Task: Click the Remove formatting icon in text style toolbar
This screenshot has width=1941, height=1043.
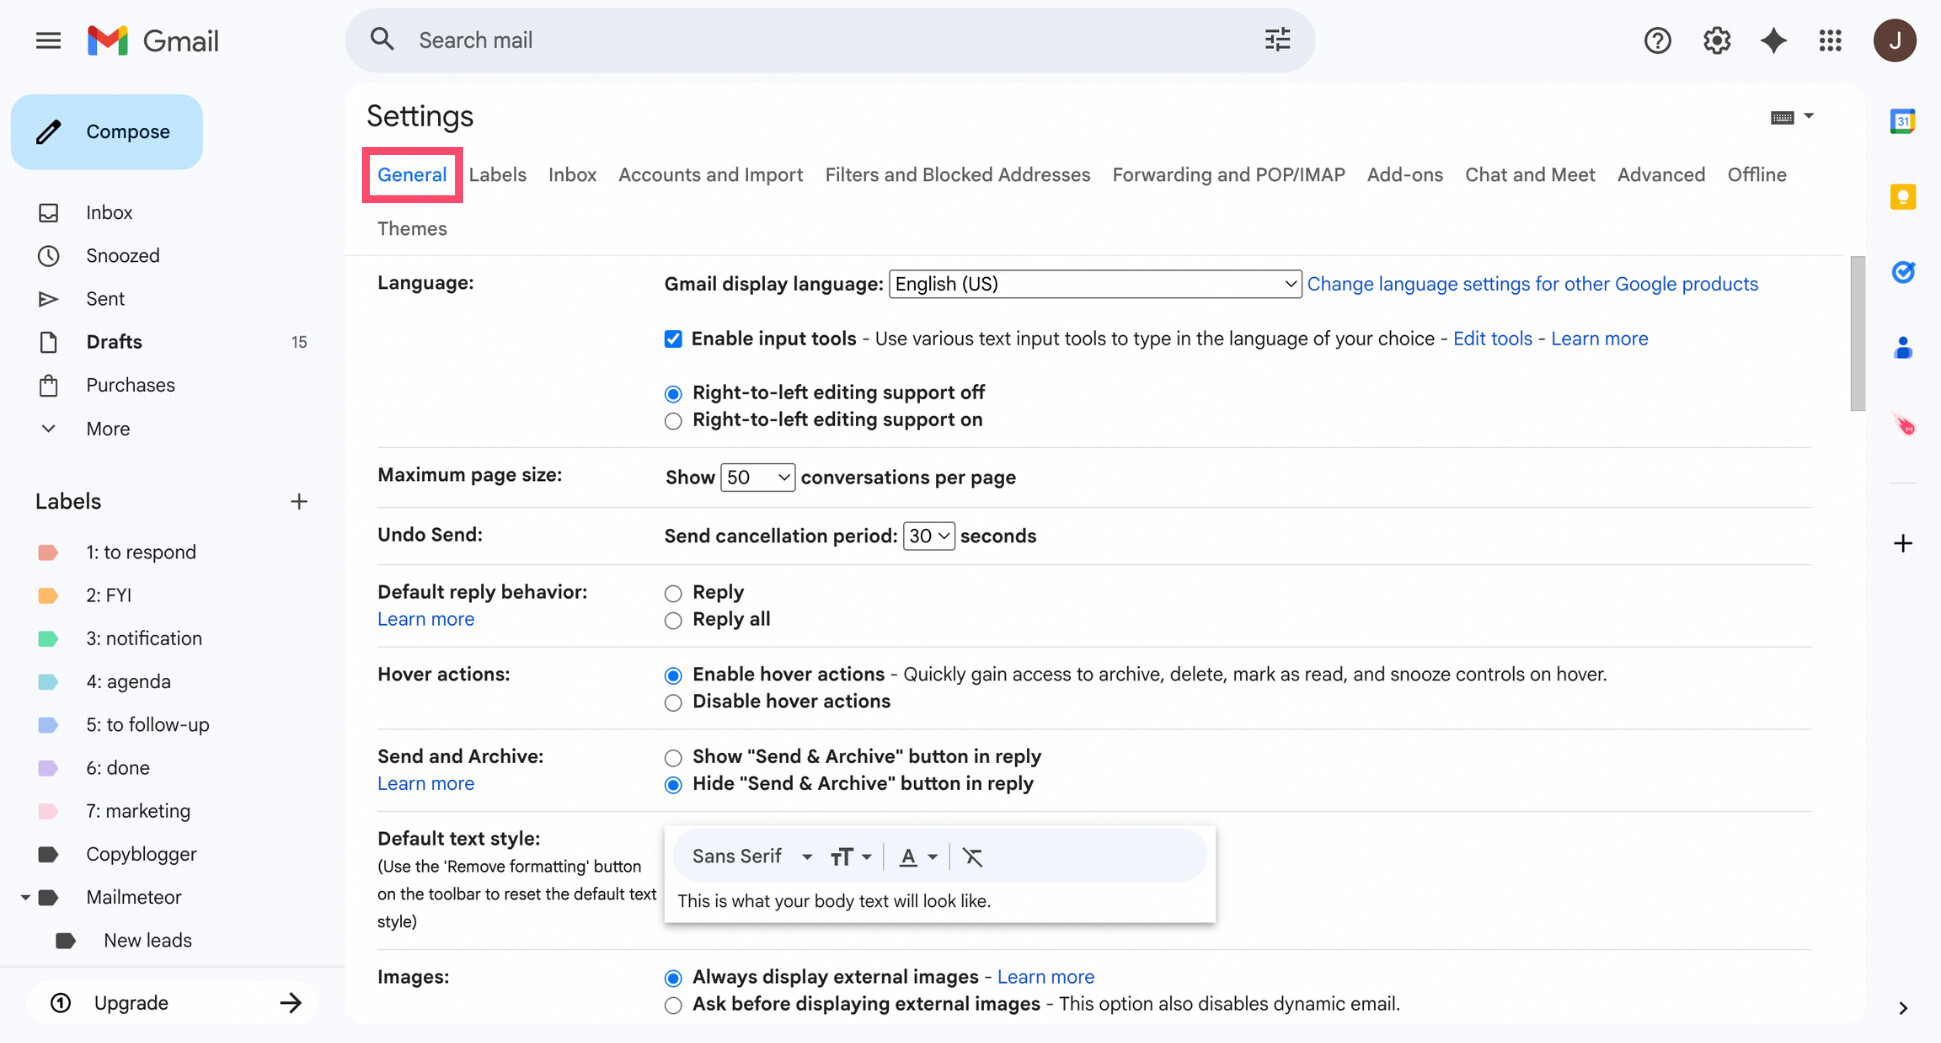Action: click(971, 856)
